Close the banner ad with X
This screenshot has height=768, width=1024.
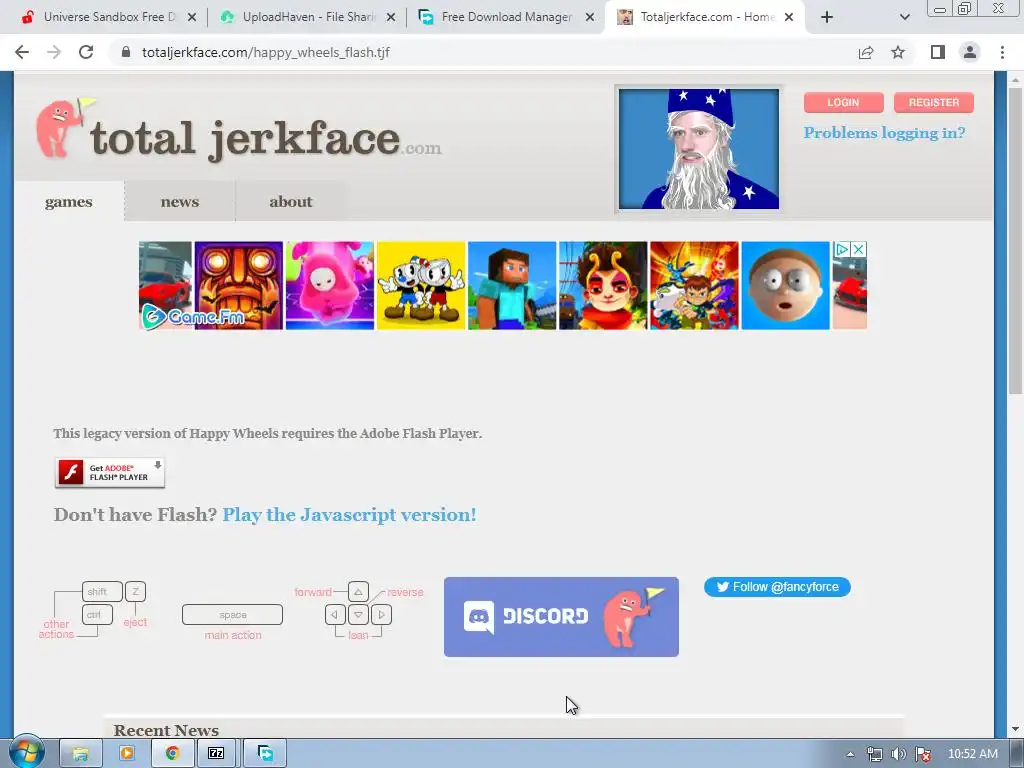(x=859, y=249)
